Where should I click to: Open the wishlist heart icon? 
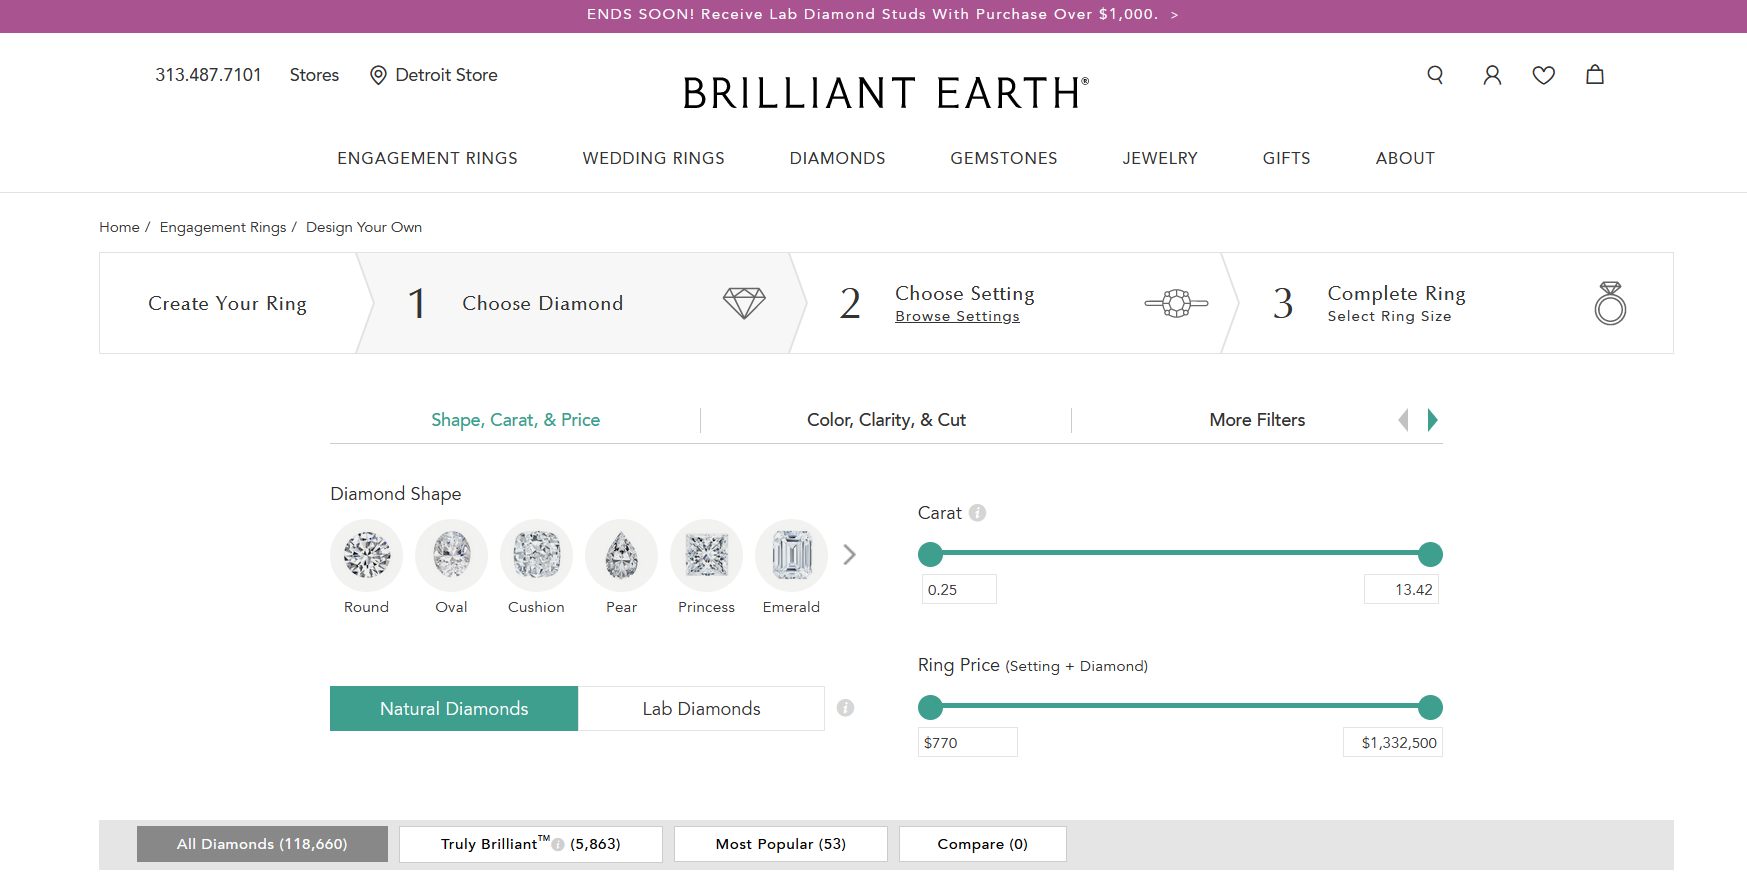1543,75
